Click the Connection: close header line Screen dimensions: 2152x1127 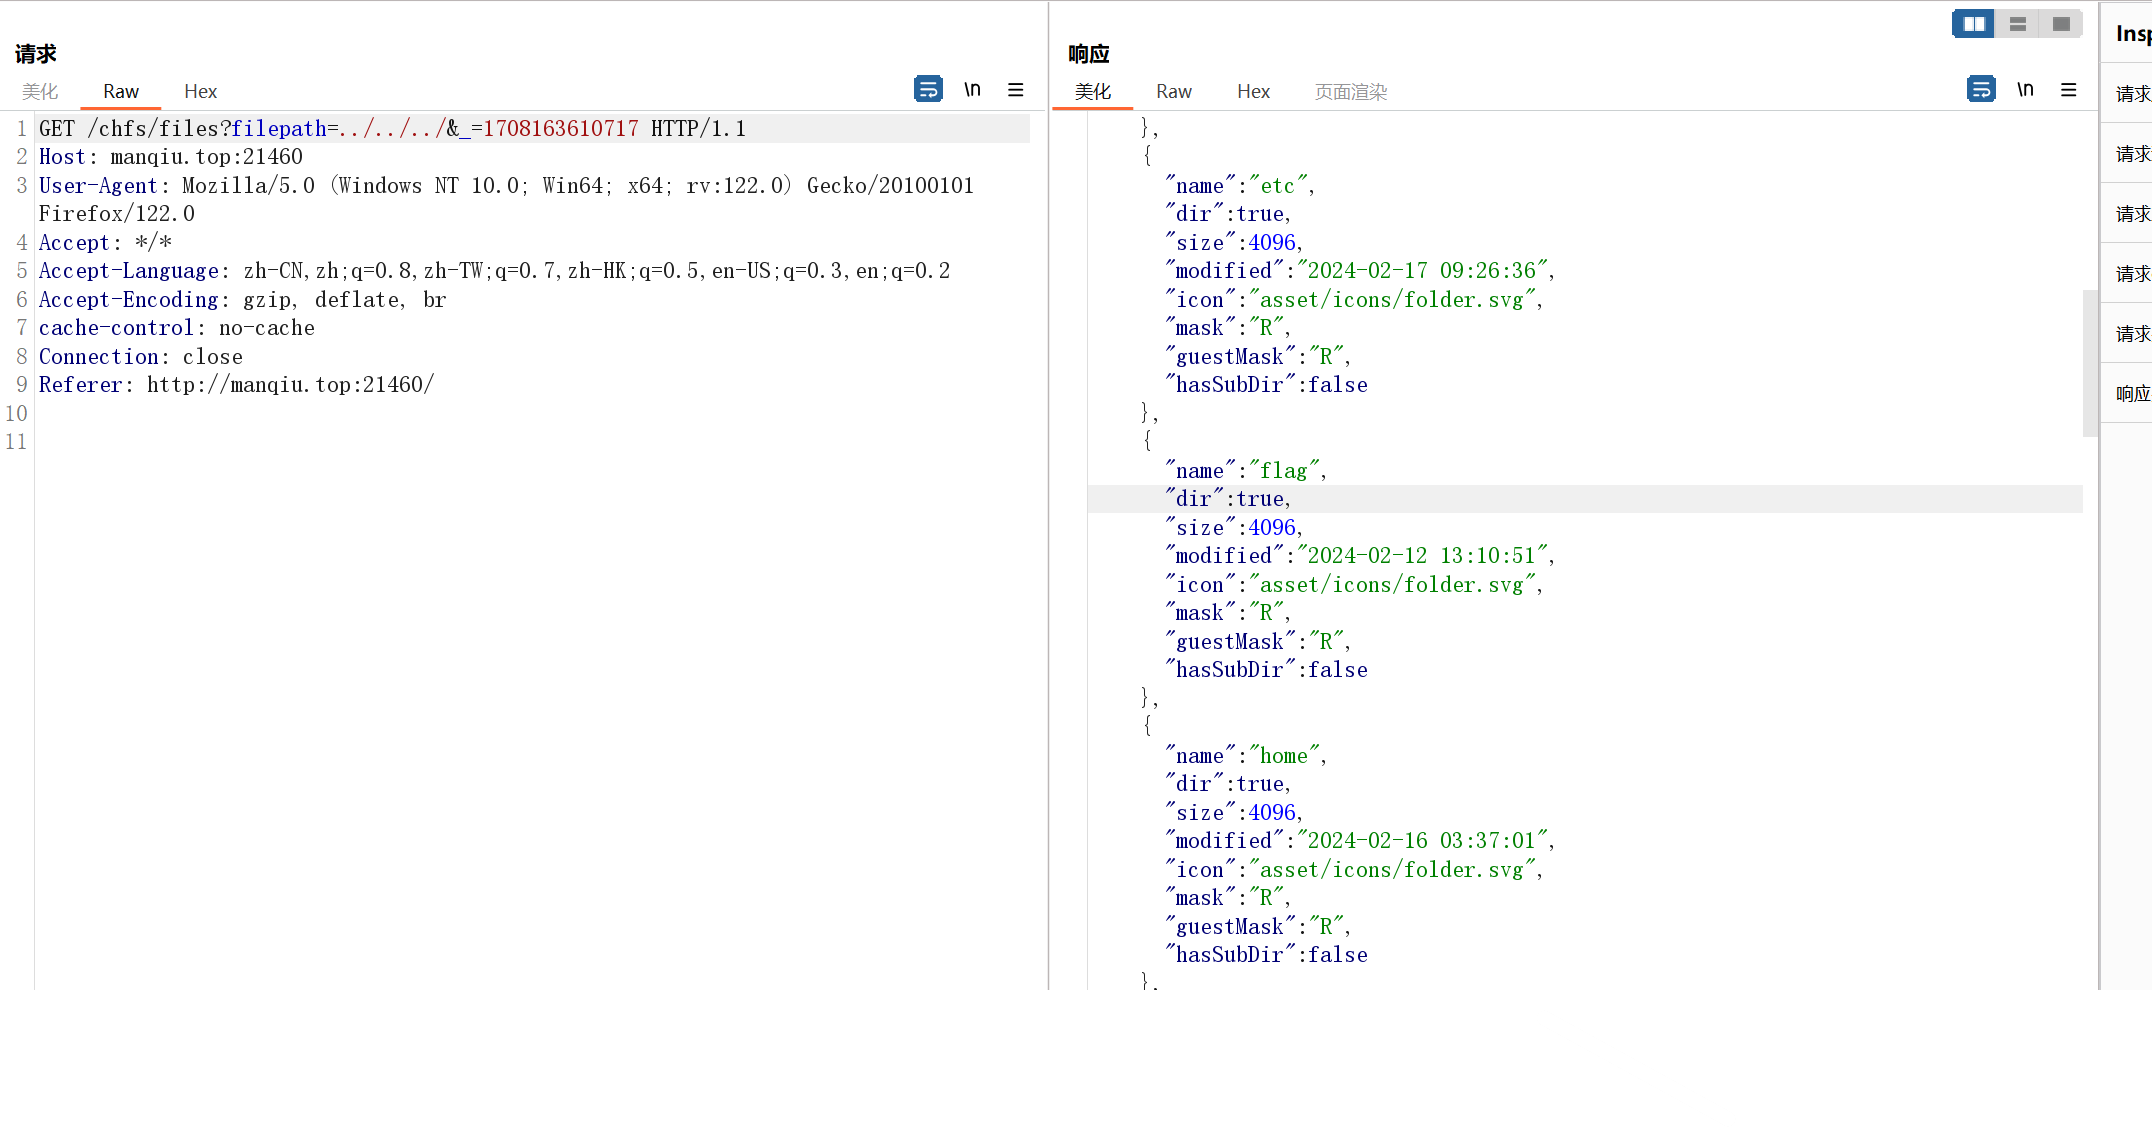[141, 357]
